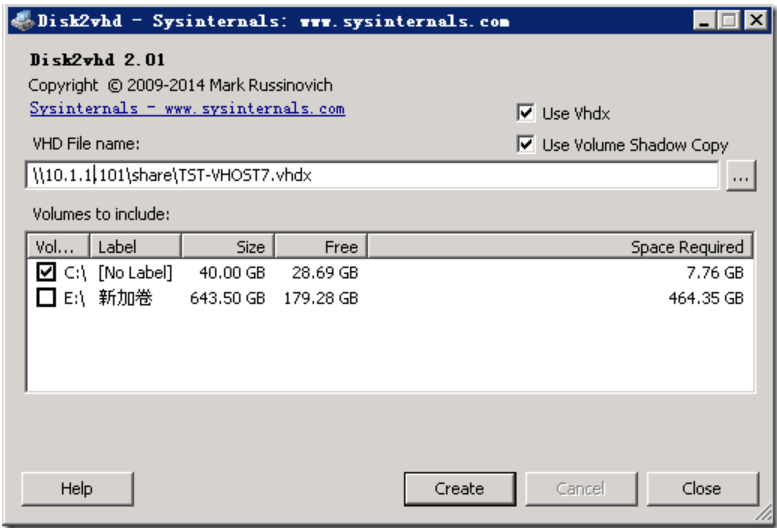Uncheck the C:\ volume checkbox
The height and width of the screenshot is (528, 777).
tap(46, 272)
